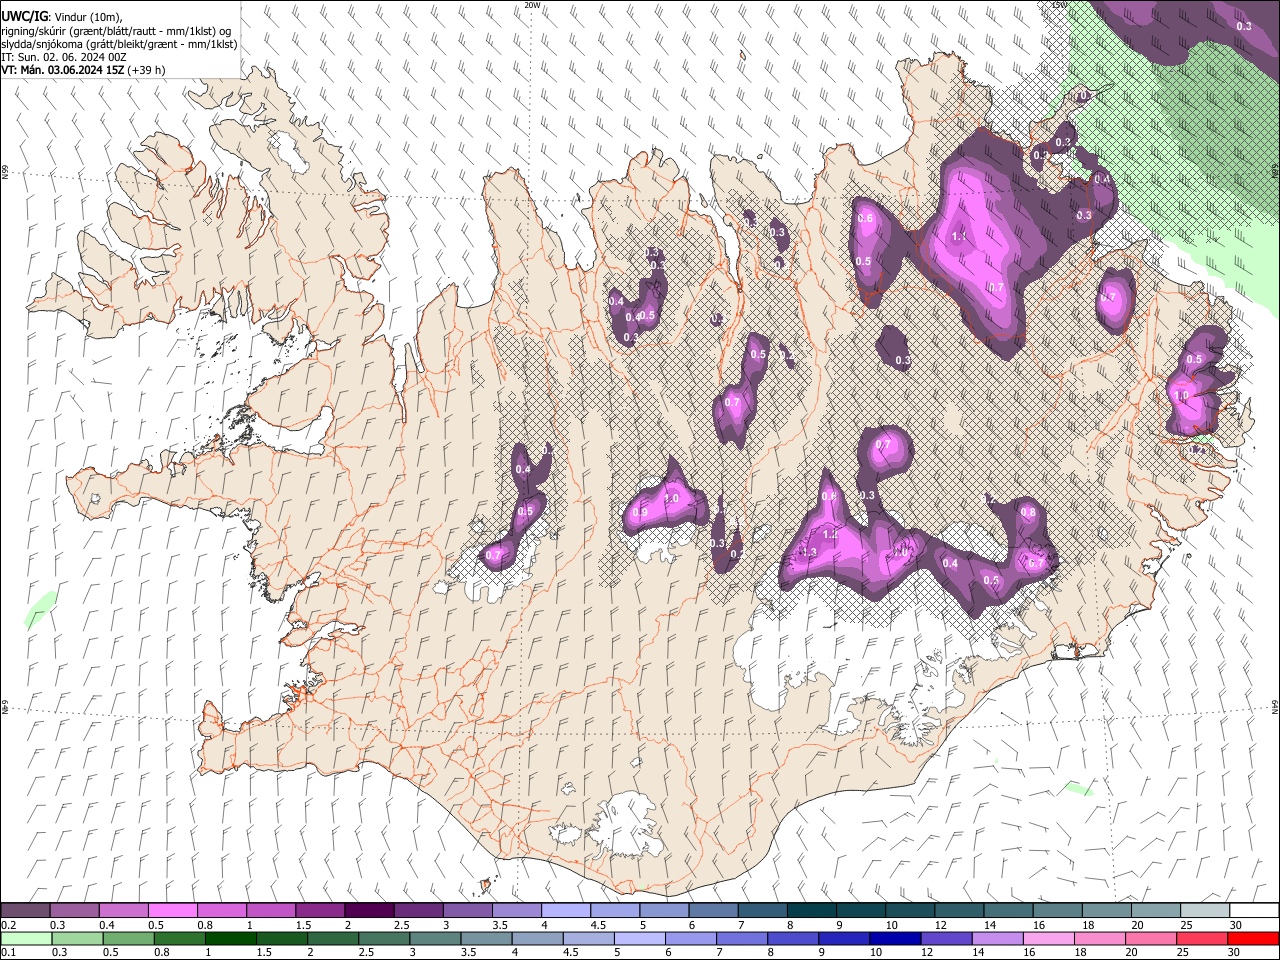Click the 14–16 light violet rain legend swatch

(997, 938)
